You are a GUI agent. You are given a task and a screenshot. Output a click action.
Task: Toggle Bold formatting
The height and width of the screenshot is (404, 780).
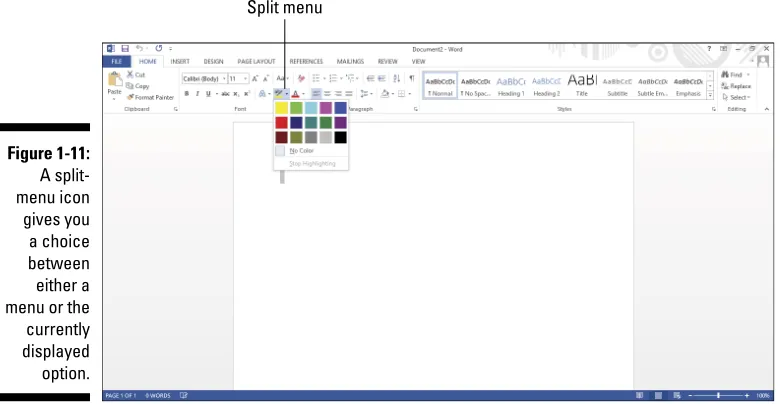[x=187, y=94]
